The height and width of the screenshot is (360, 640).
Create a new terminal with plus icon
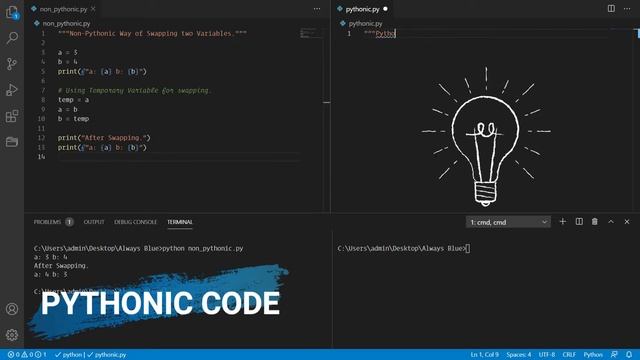(563, 222)
